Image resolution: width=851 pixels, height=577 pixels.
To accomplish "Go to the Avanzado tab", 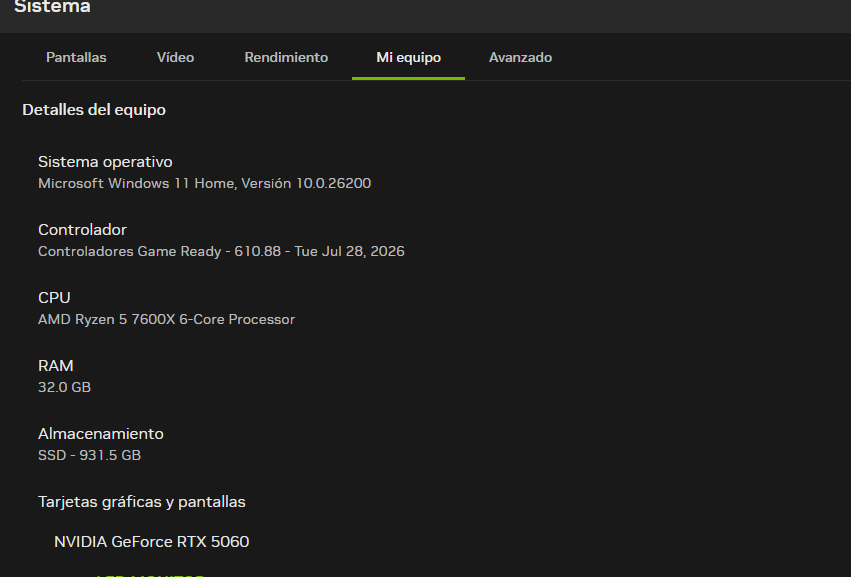I will coord(520,58).
